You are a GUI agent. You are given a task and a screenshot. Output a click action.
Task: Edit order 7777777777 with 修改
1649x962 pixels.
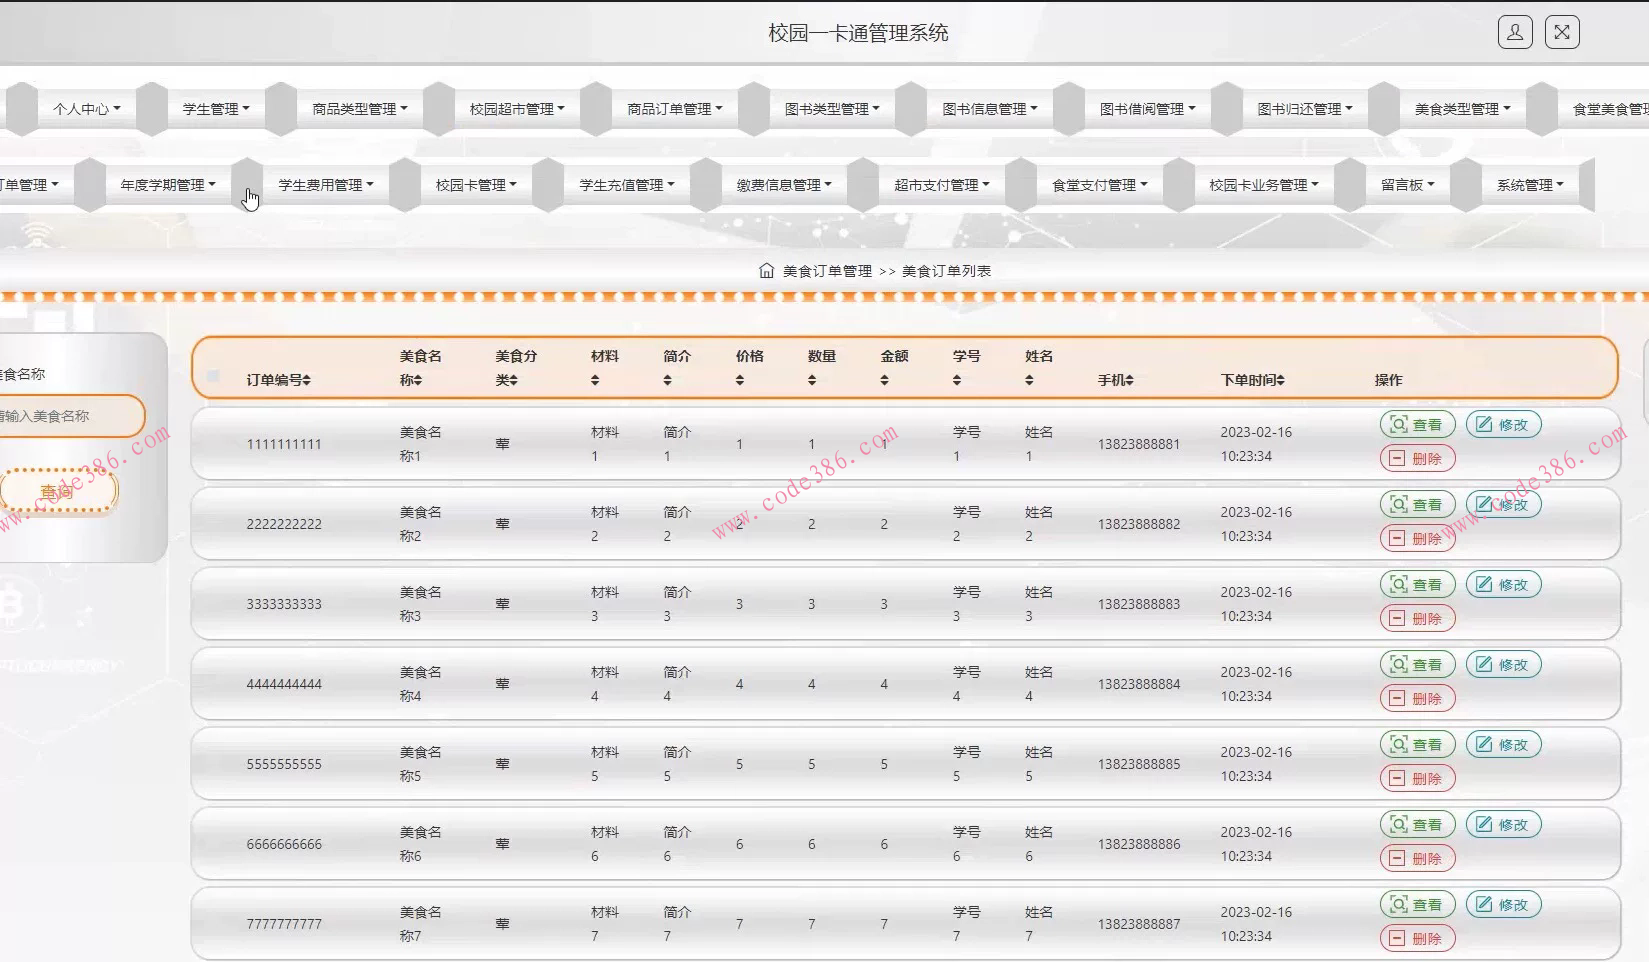[x=1503, y=904]
